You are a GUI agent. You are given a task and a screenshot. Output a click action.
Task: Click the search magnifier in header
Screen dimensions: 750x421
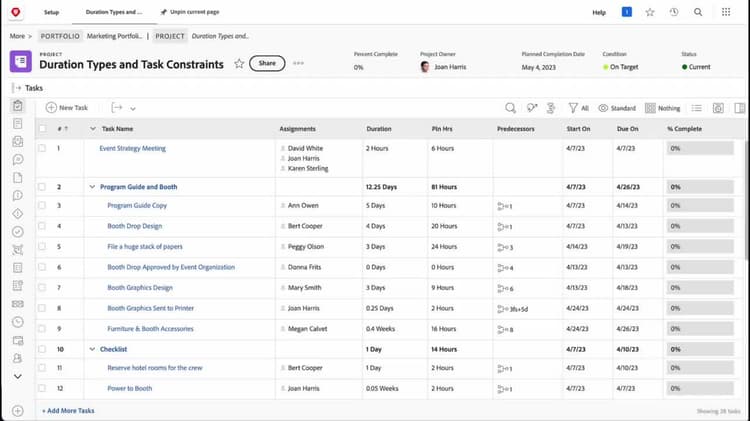698,12
